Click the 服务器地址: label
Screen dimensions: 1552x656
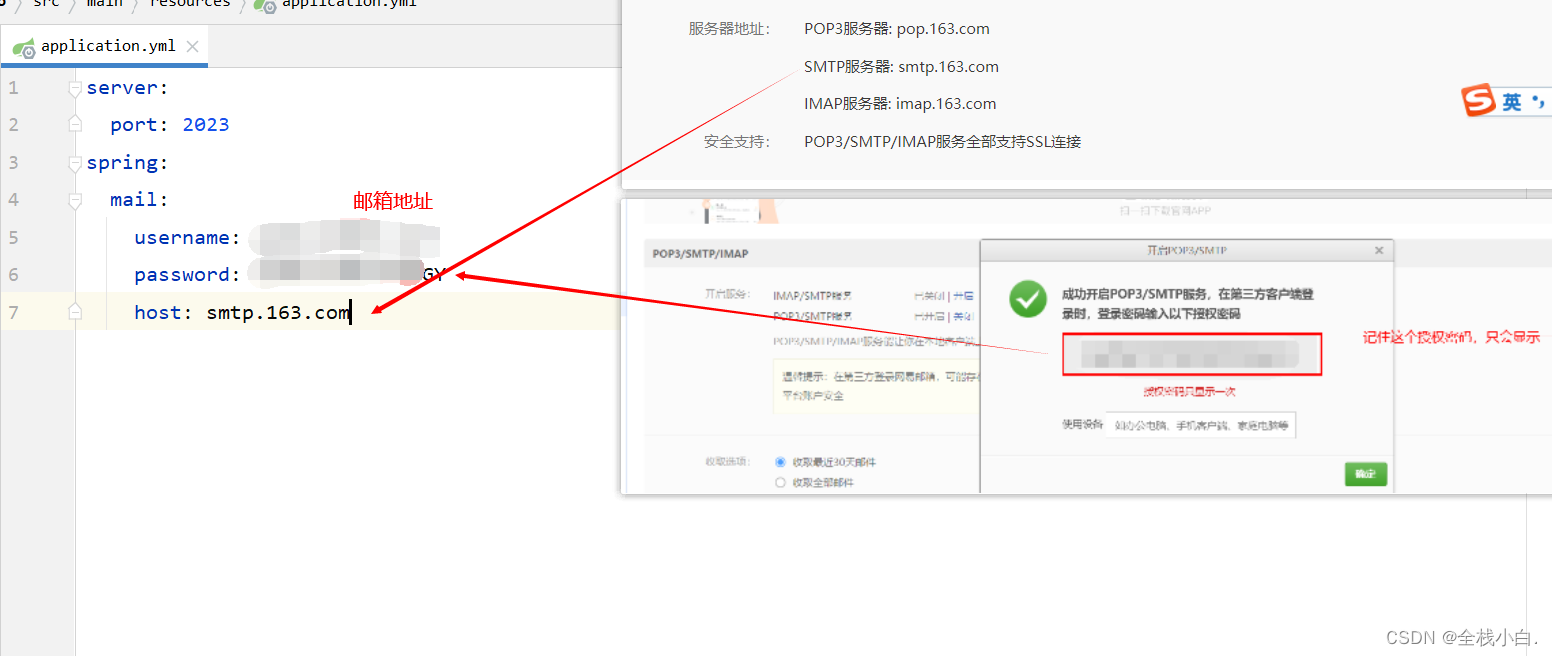pos(729,29)
